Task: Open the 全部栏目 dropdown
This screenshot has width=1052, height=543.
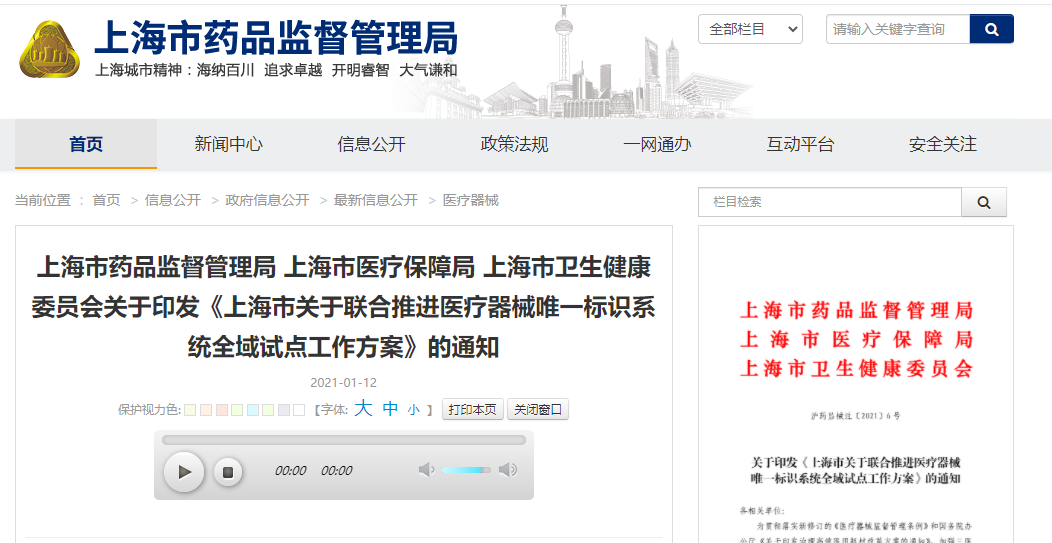Action: [x=750, y=29]
